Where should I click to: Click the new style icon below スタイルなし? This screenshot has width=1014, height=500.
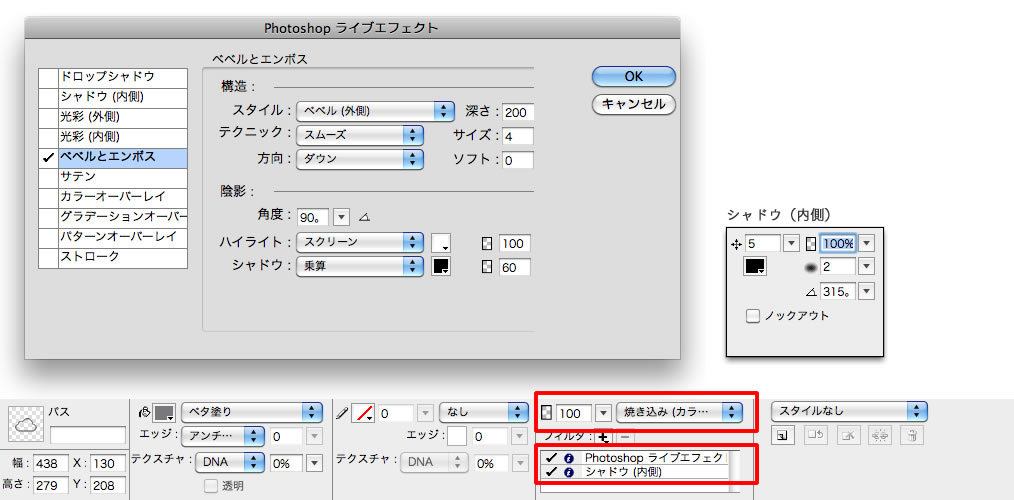point(783,435)
